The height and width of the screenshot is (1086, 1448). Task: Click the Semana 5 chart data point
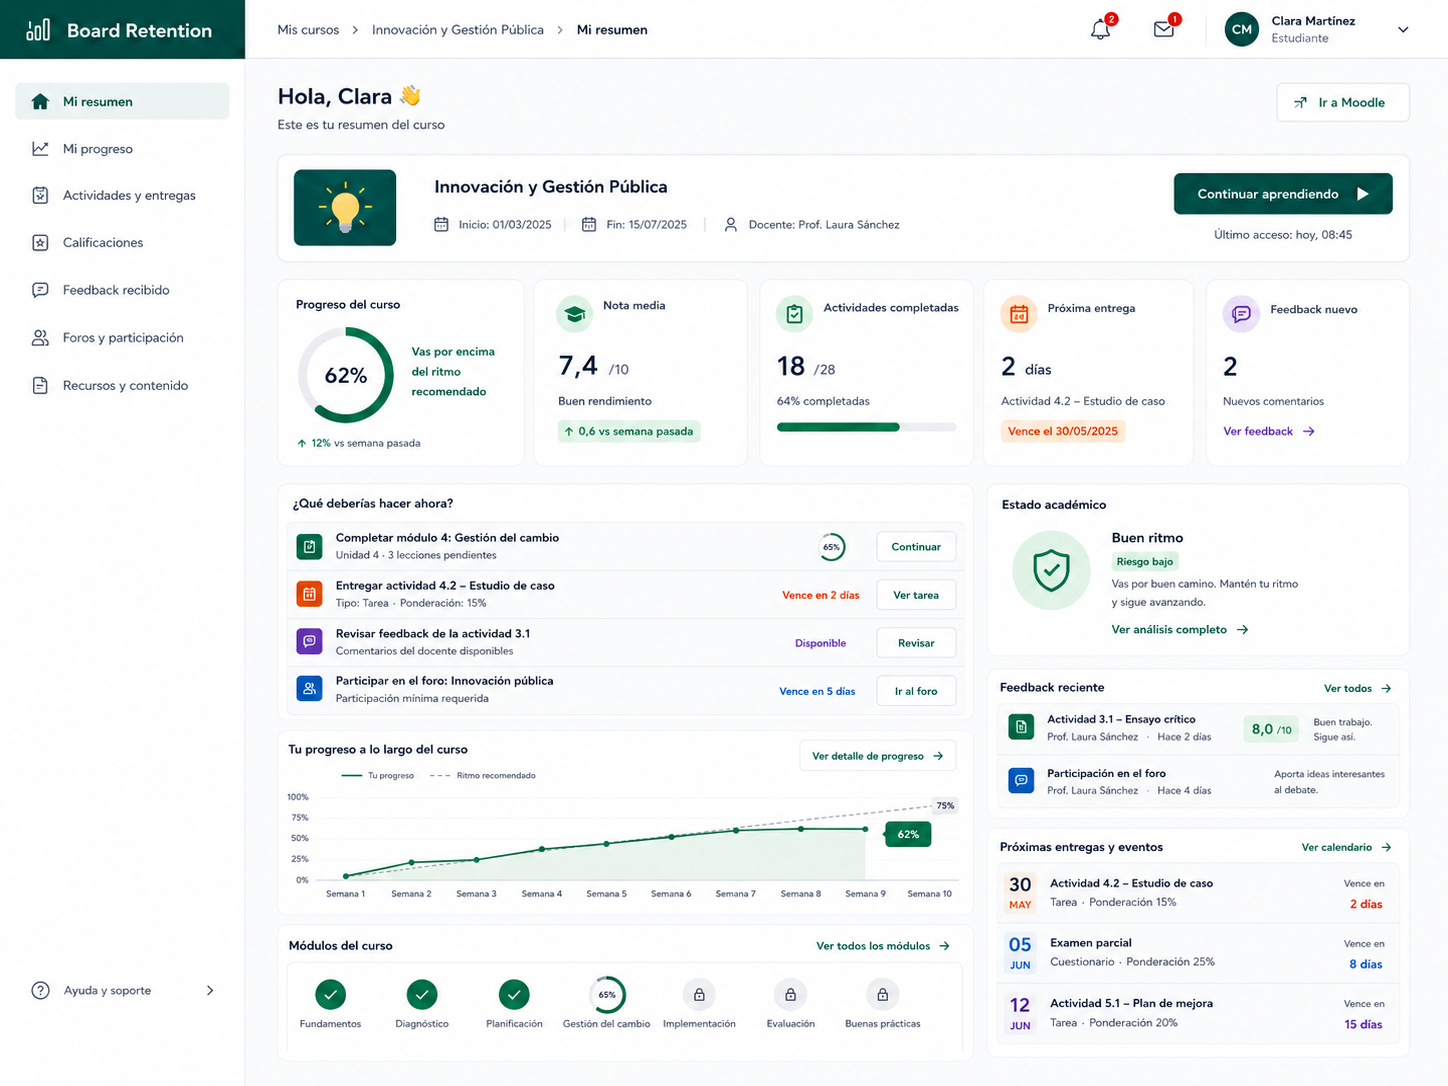[x=606, y=844]
